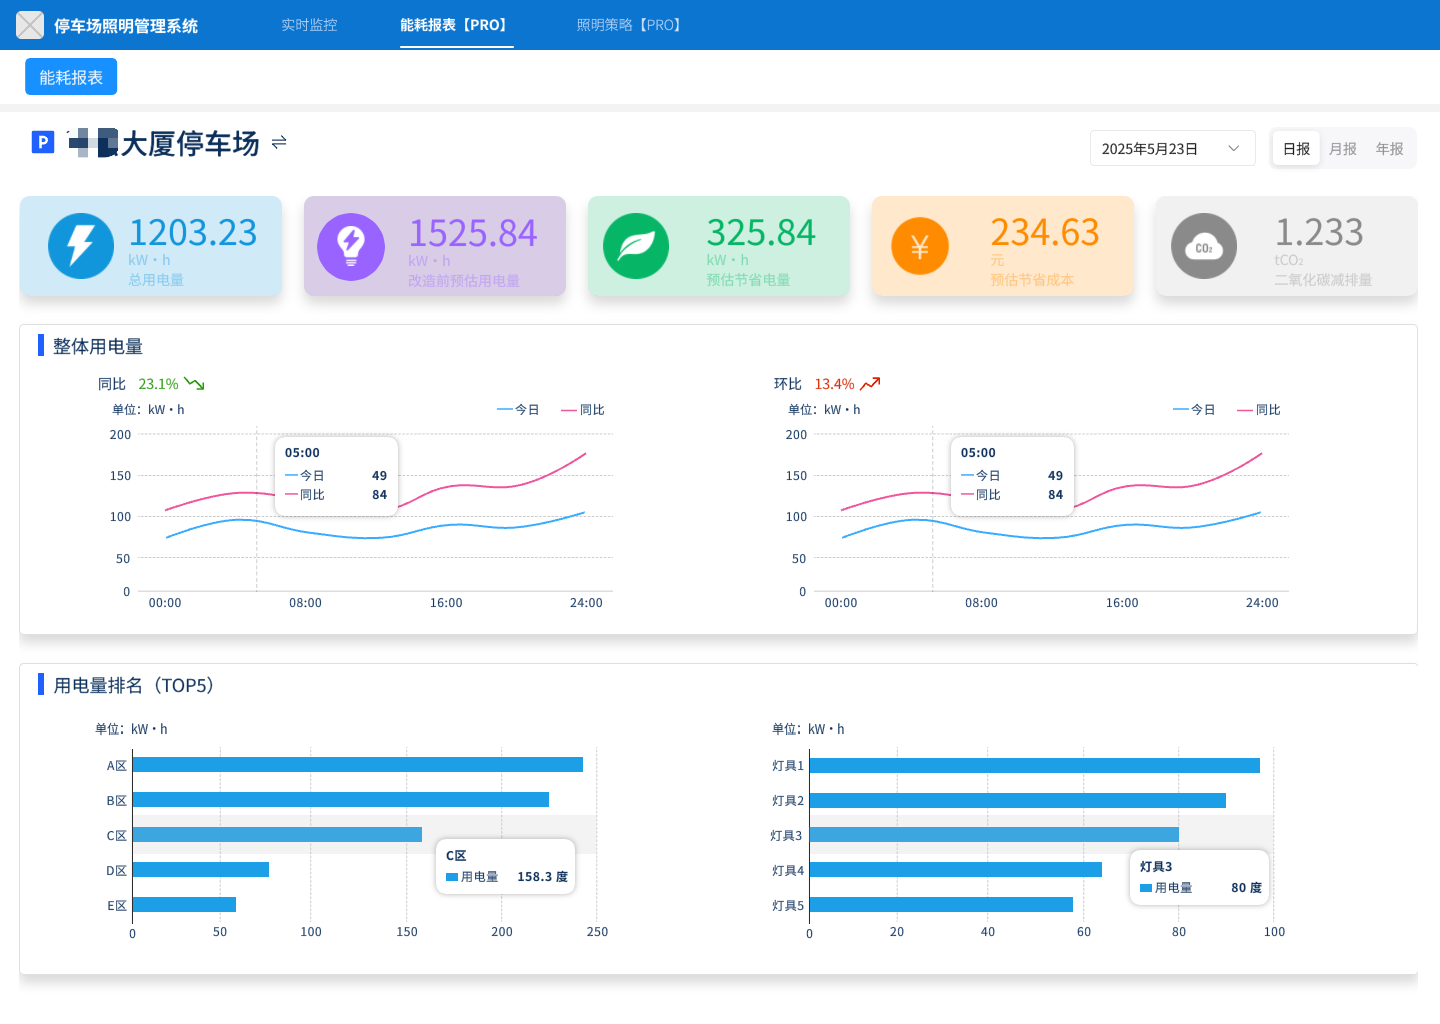Toggle 今日 legend in 同比 chart
Screen dimensions: 1440x1024
[519, 410]
